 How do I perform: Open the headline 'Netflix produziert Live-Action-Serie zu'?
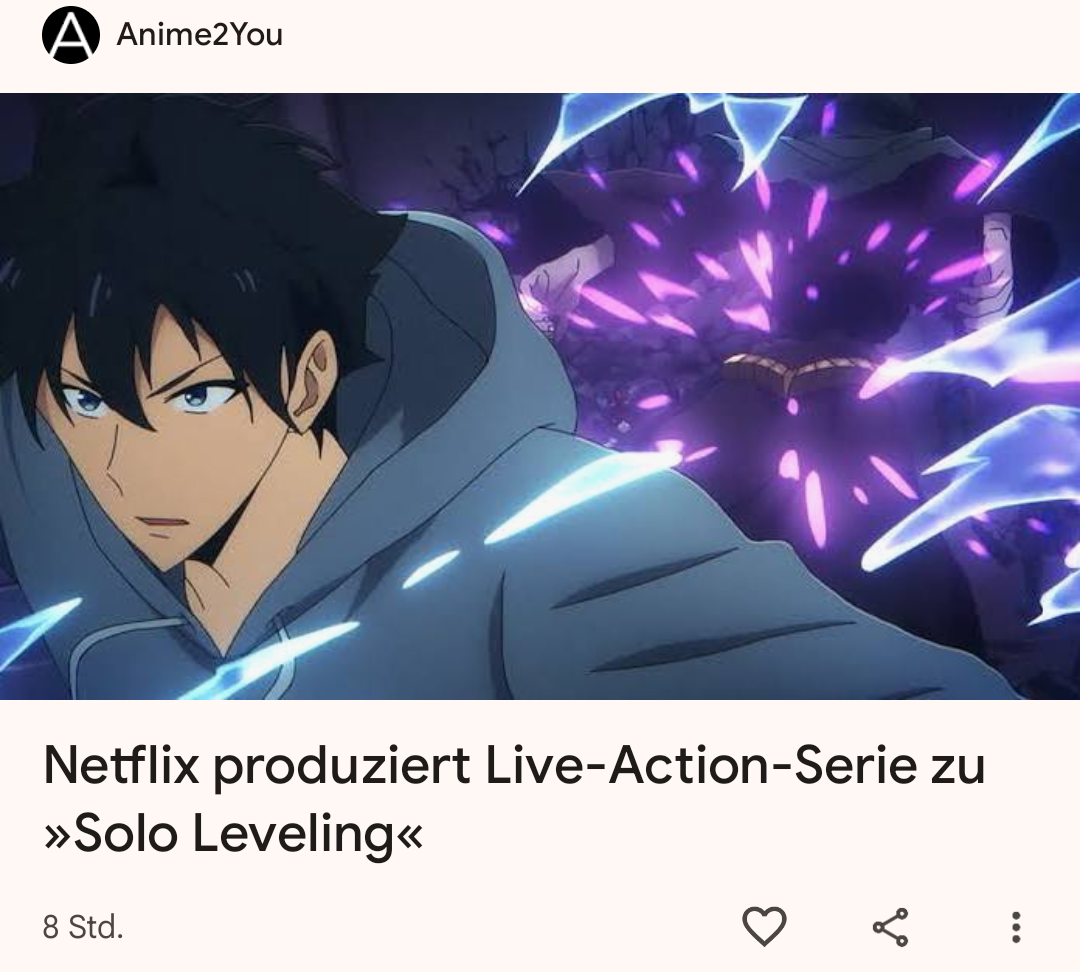pos(514,765)
